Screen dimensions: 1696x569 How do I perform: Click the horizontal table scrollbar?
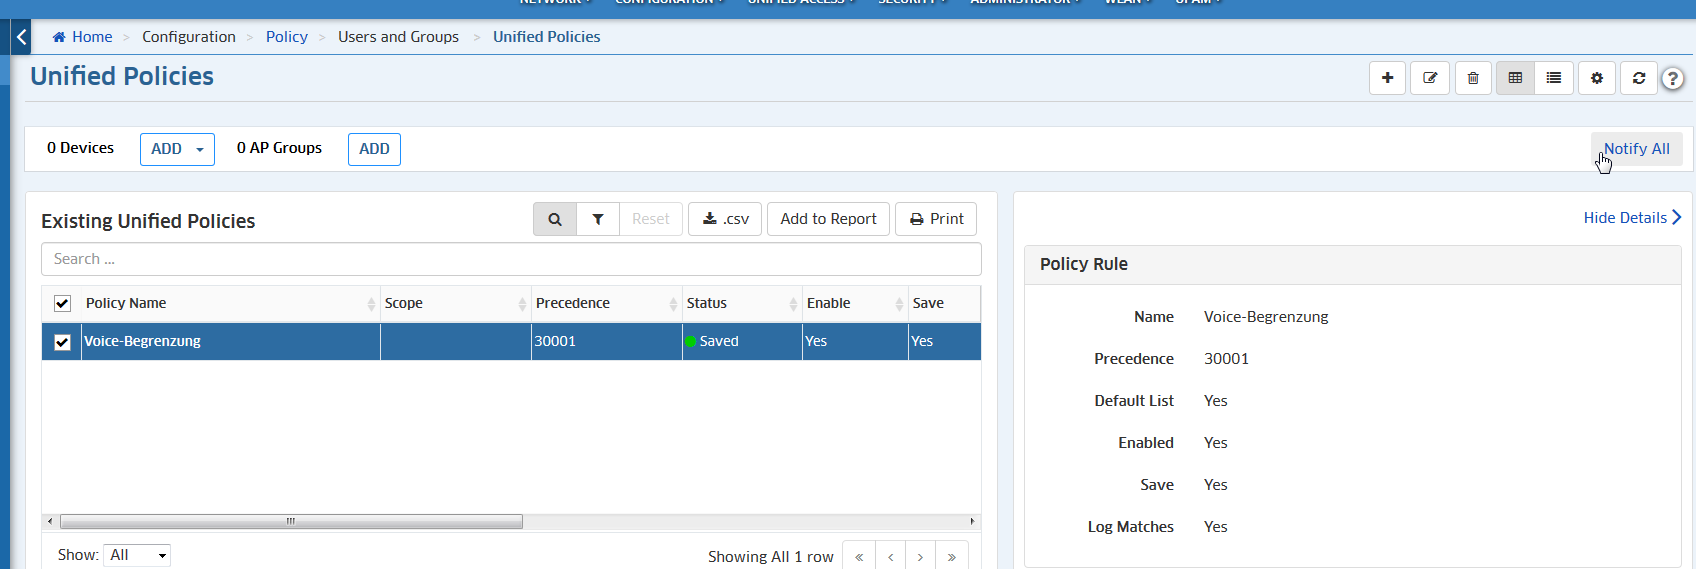click(x=291, y=521)
